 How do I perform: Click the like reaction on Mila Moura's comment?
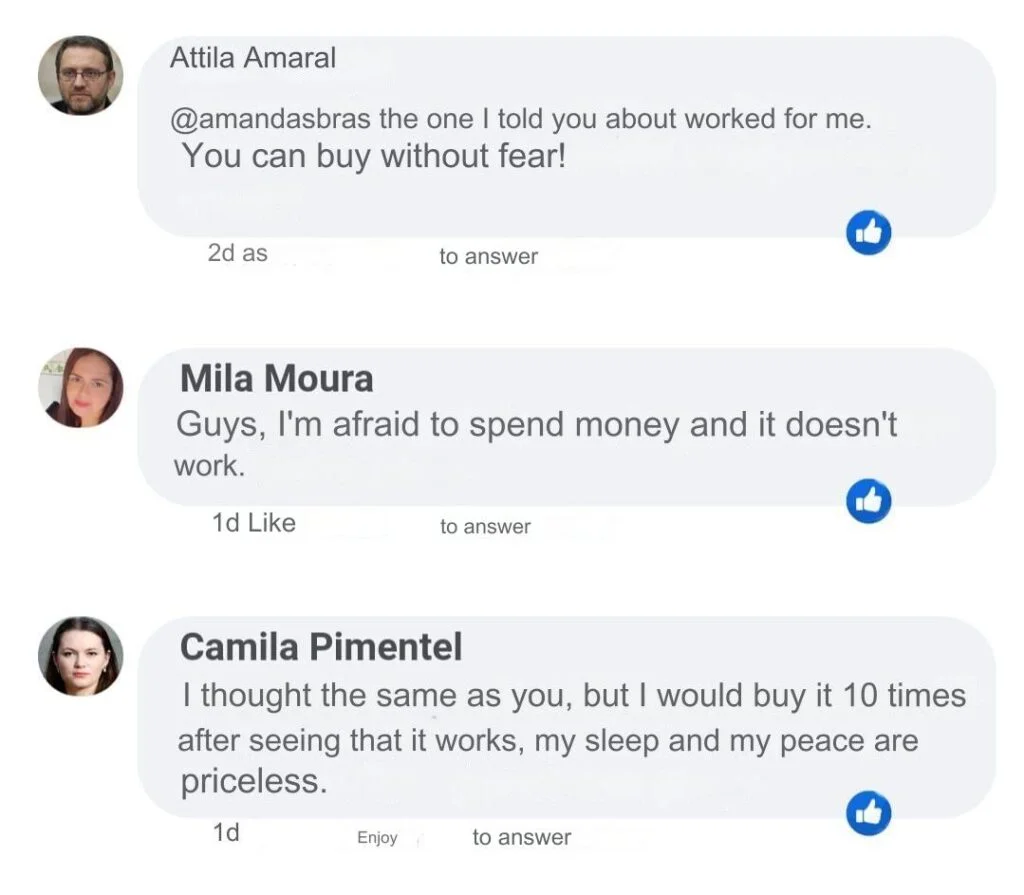868,502
